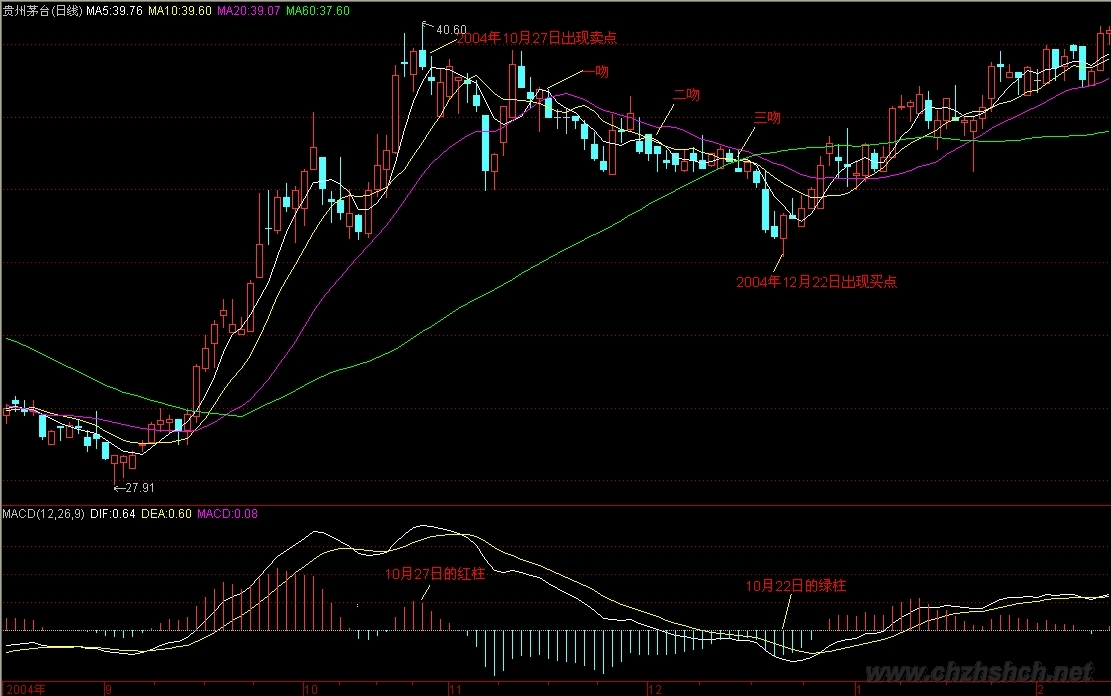Click the DIF:0.64 value label

coord(111,514)
